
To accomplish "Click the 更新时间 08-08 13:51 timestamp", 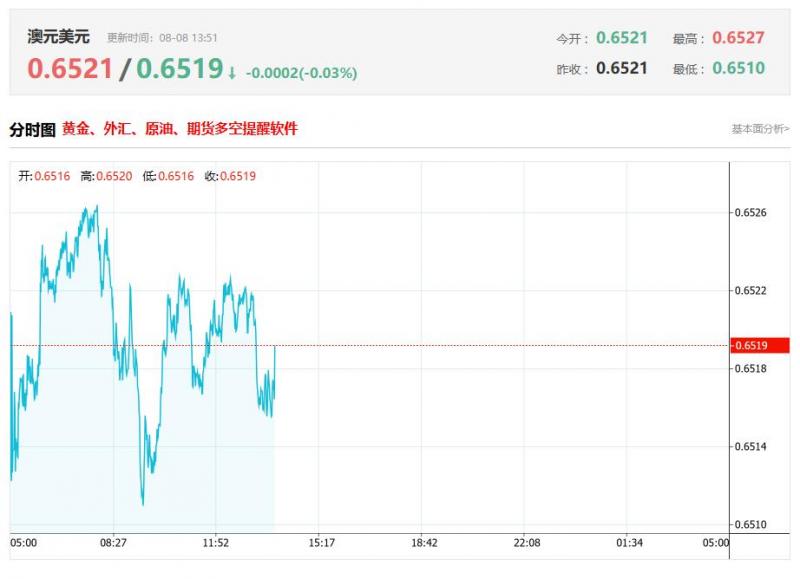I will pyautogui.click(x=162, y=38).
